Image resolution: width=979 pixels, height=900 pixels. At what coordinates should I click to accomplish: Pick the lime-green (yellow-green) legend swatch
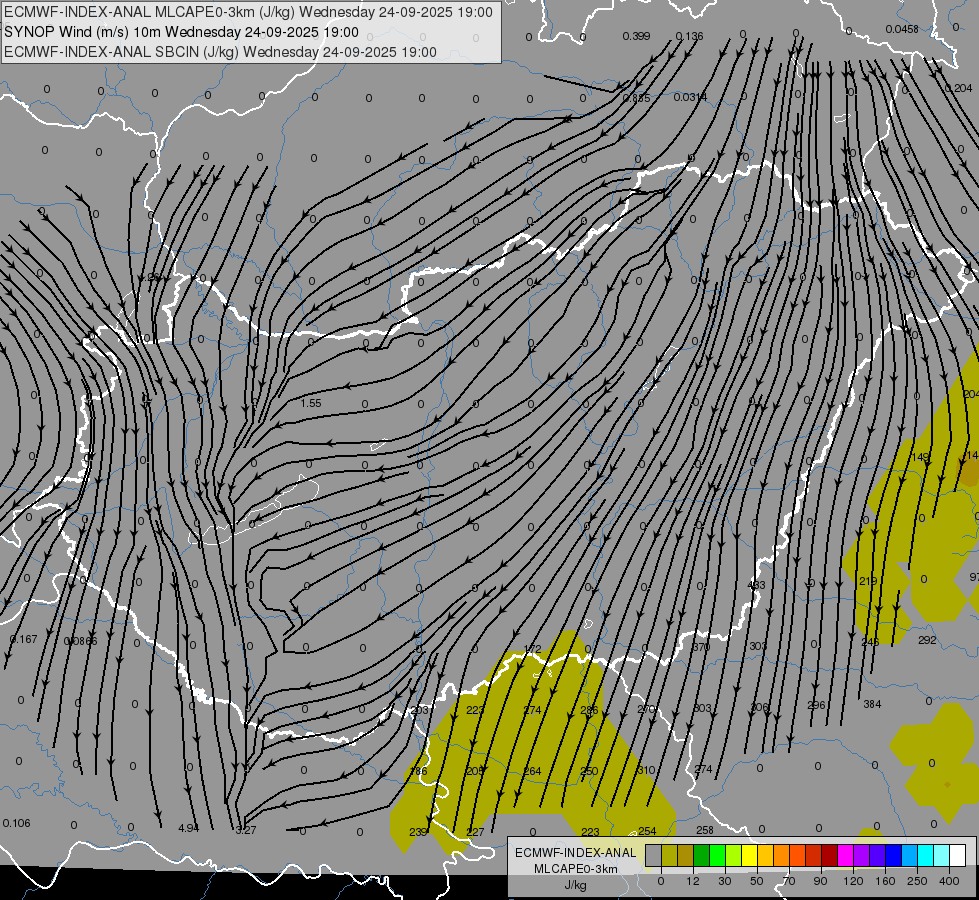733,856
